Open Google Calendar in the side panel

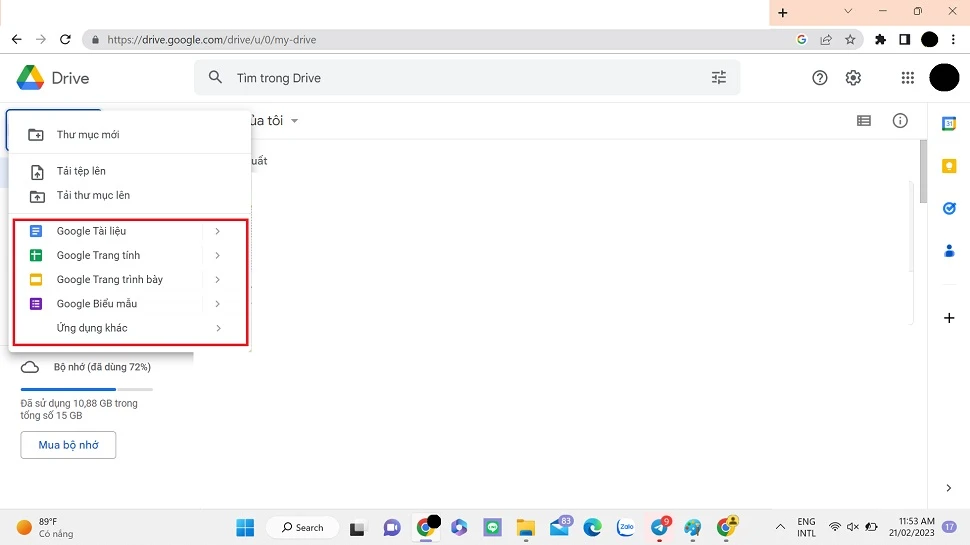click(949, 124)
